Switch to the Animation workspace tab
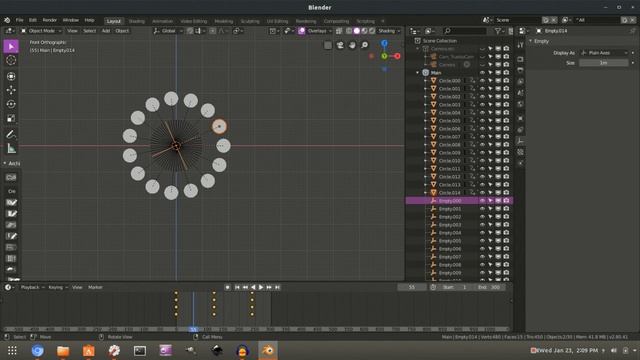 pos(162,21)
